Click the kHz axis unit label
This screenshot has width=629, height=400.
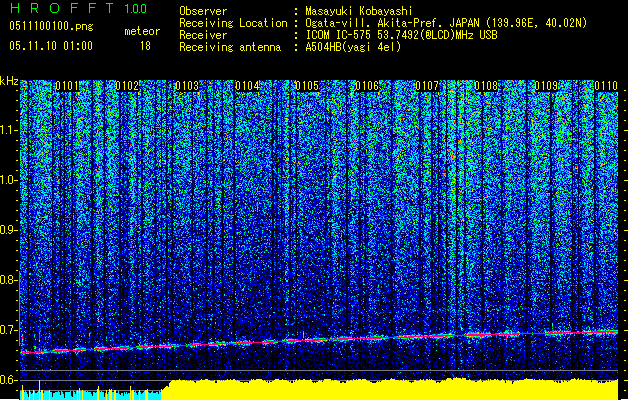[9, 81]
